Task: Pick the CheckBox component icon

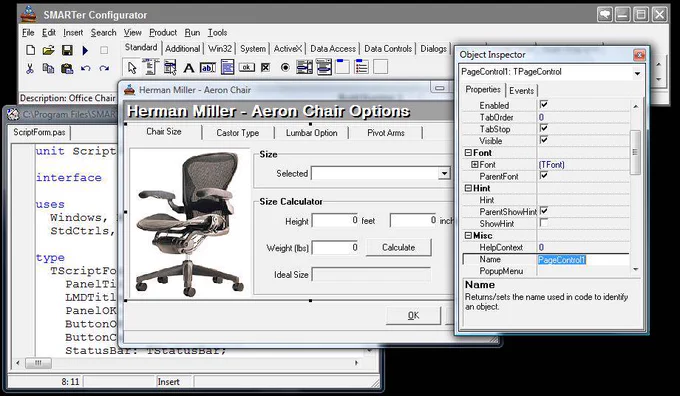Action: [x=265, y=67]
